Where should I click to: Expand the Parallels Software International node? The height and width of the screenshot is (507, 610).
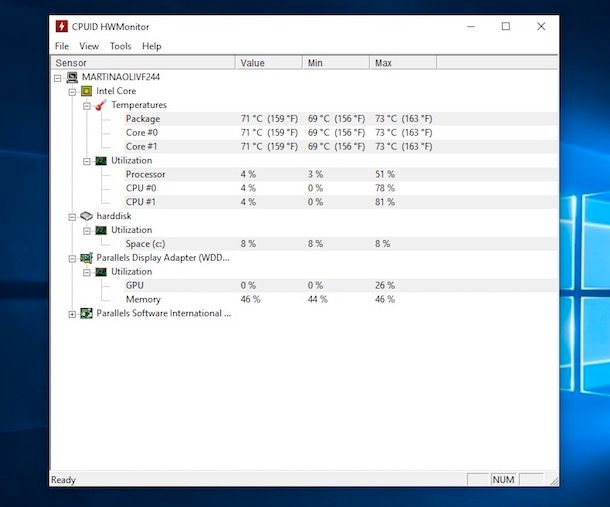pyautogui.click(x=72, y=314)
